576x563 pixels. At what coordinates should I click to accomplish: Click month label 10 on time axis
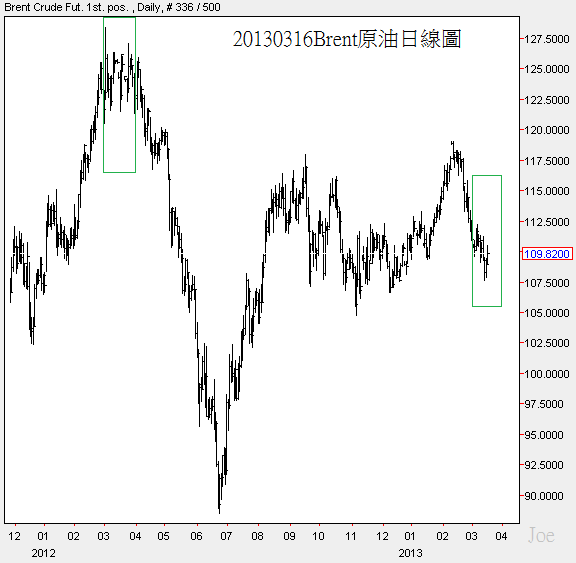point(318,536)
